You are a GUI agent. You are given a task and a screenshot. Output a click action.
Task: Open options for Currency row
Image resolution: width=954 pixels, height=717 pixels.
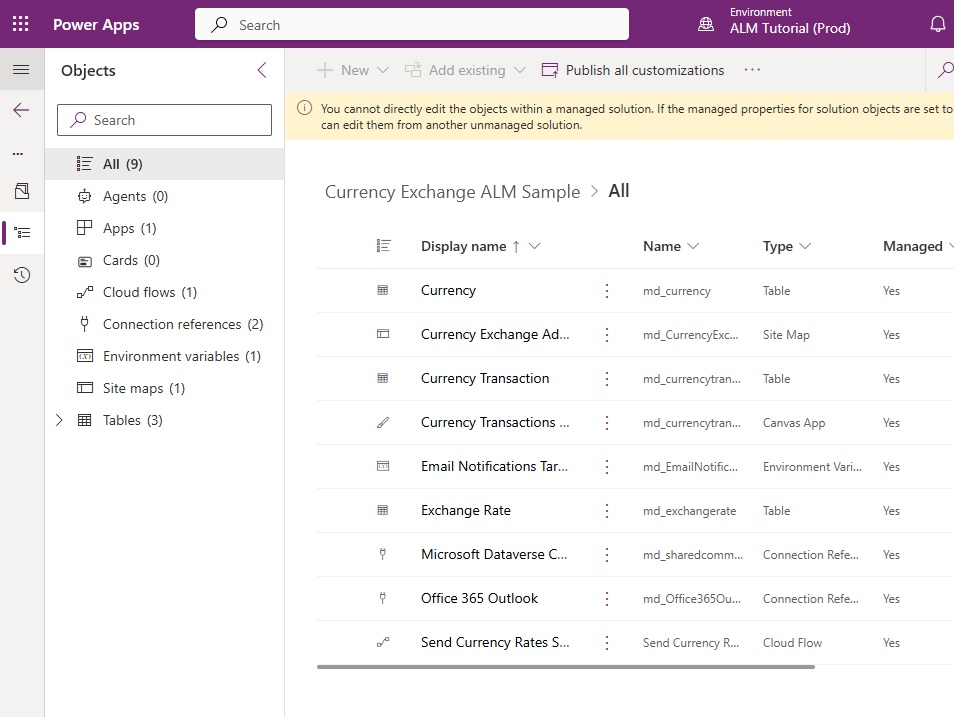point(607,291)
